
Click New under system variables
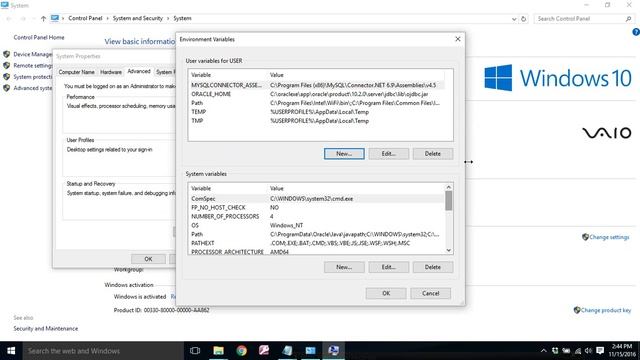coord(344,267)
